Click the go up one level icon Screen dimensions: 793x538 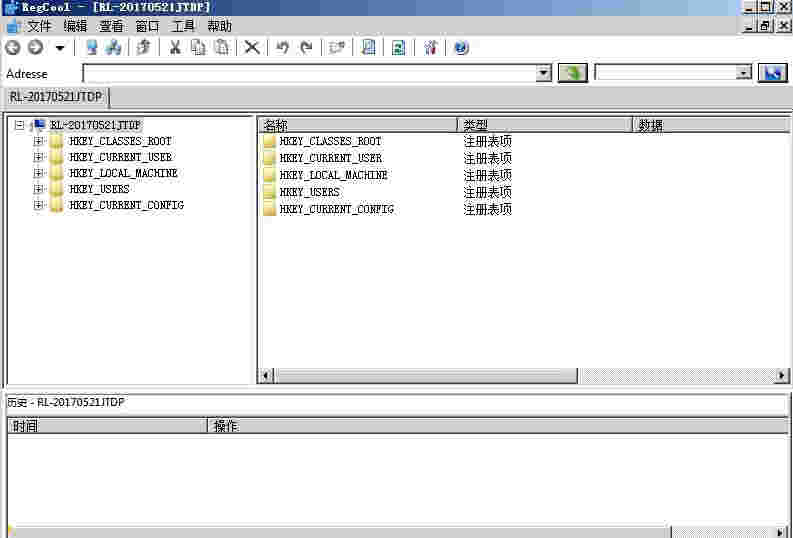(144, 48)
